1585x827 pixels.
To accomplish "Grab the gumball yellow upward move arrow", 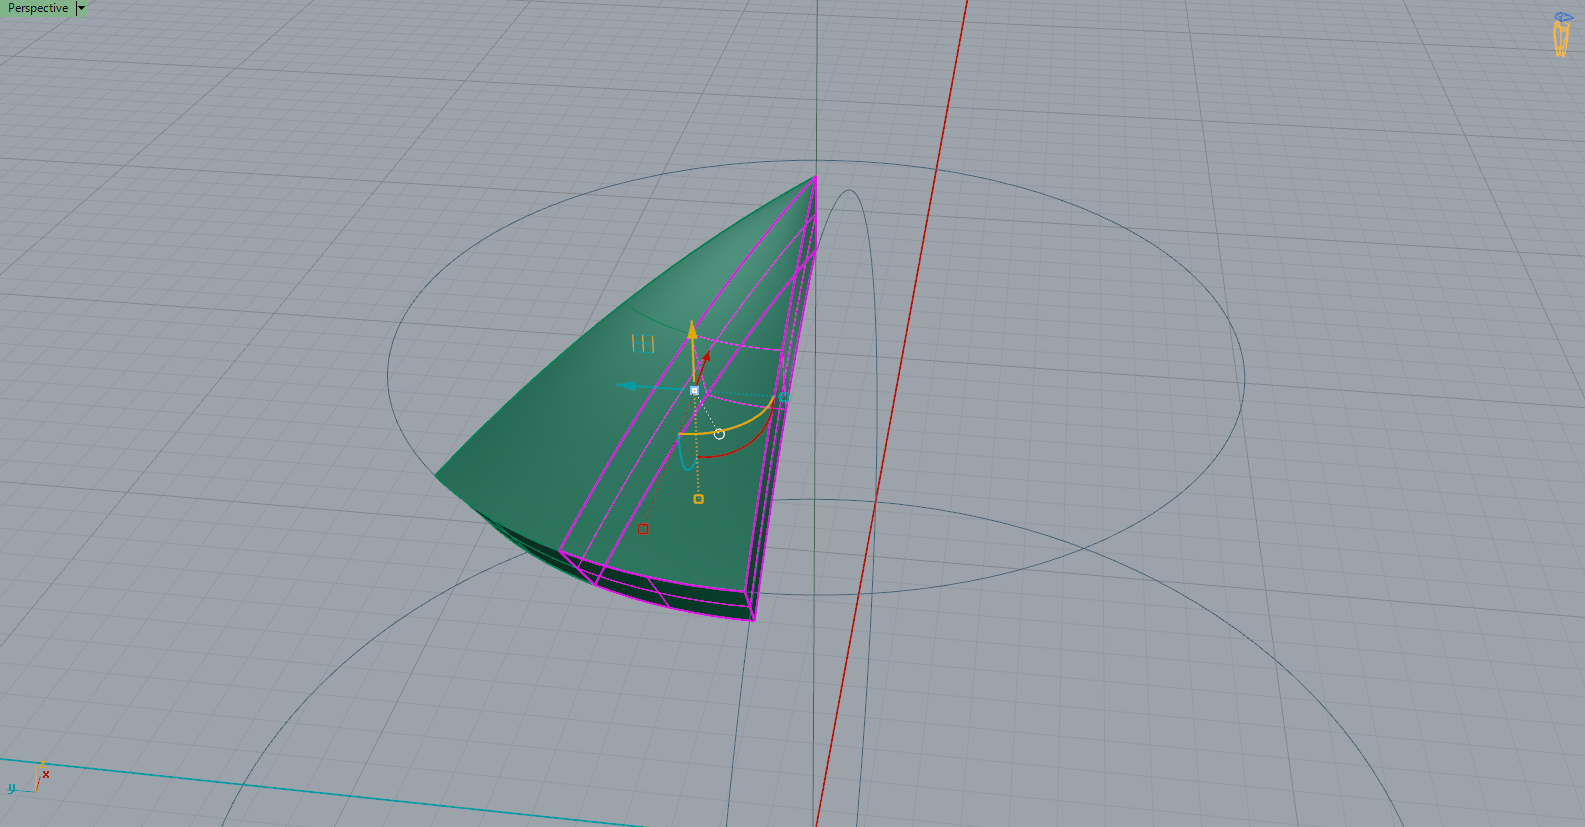I will 692,331.
